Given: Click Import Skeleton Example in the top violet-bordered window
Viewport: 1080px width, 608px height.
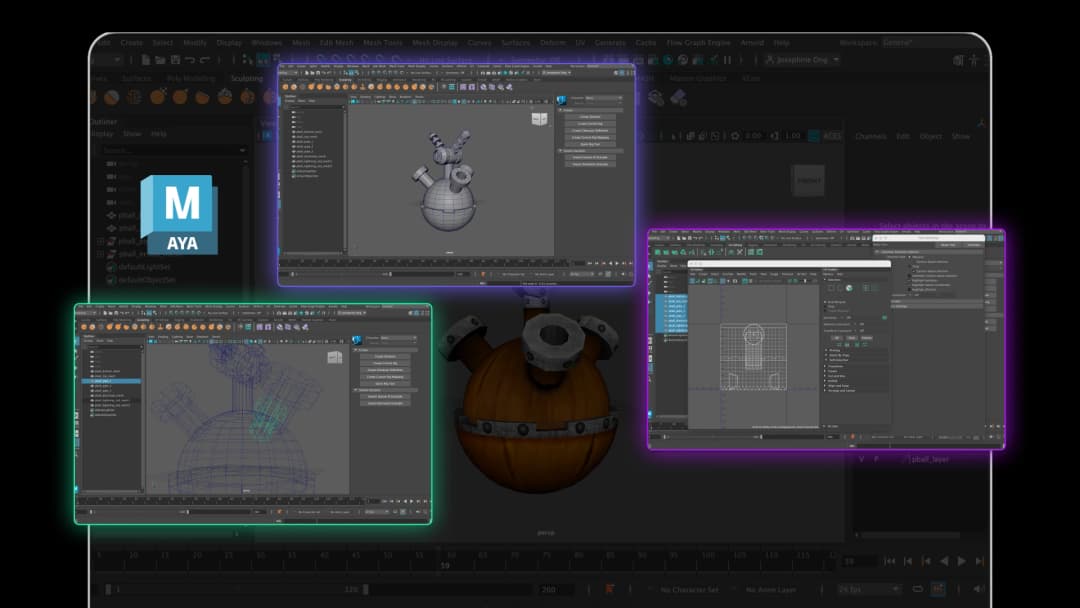Looking at the screenshot, I should coord(590,157).
